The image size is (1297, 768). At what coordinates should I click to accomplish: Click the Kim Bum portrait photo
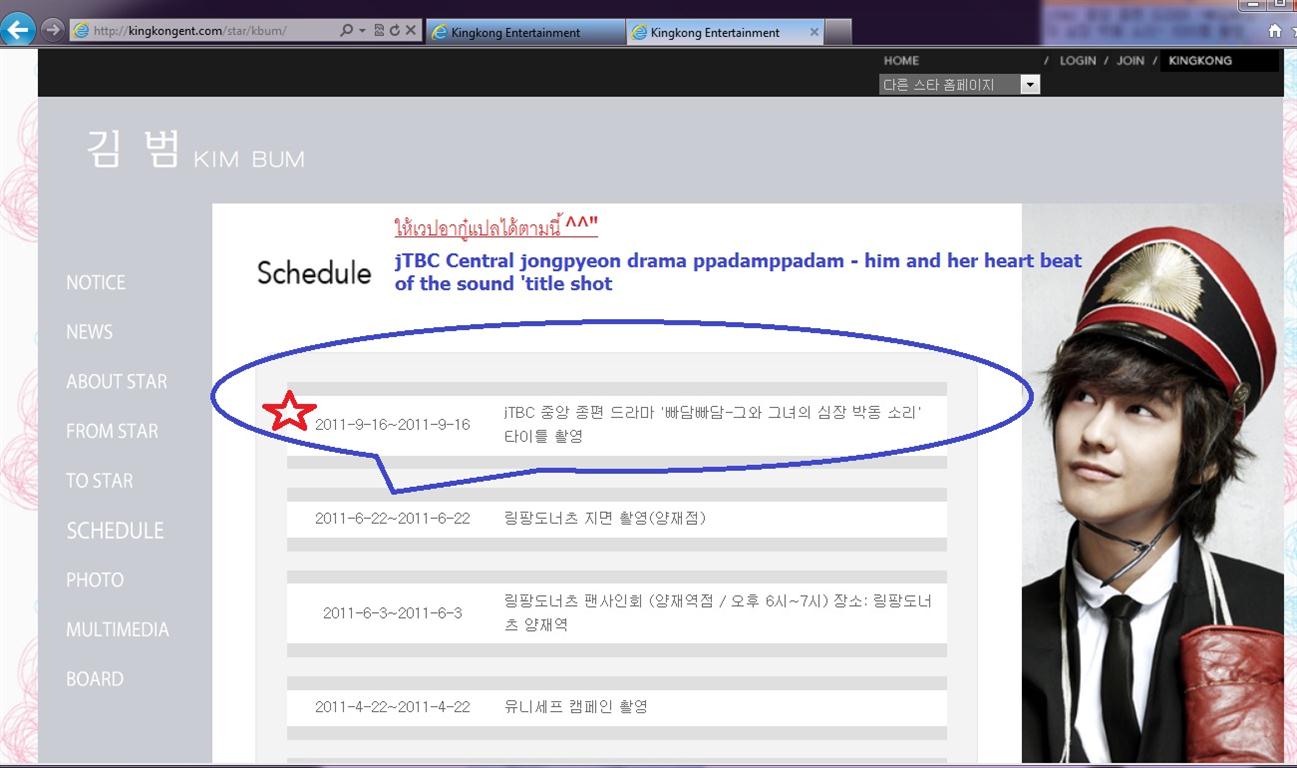(1152, 484)
